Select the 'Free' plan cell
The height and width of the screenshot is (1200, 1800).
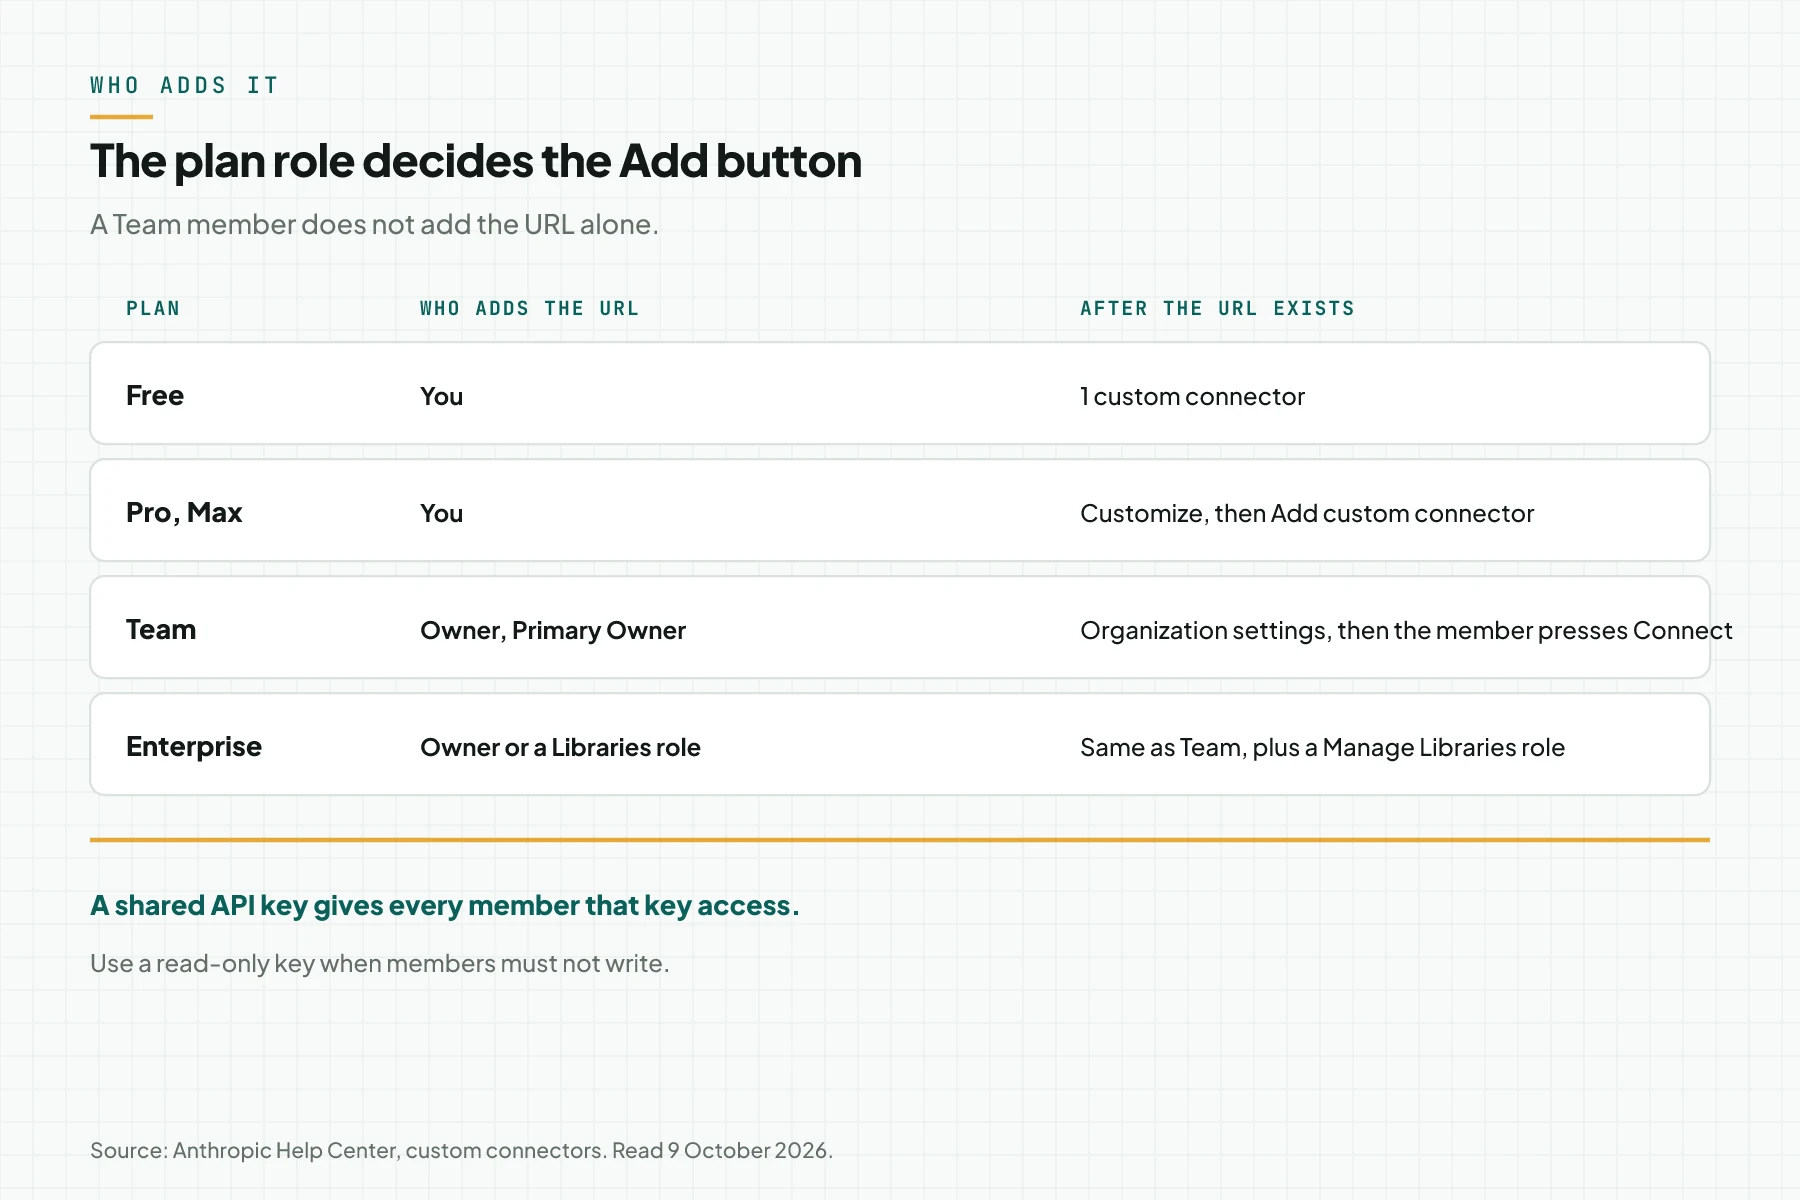pyautogui.click(x=155, y=396)
